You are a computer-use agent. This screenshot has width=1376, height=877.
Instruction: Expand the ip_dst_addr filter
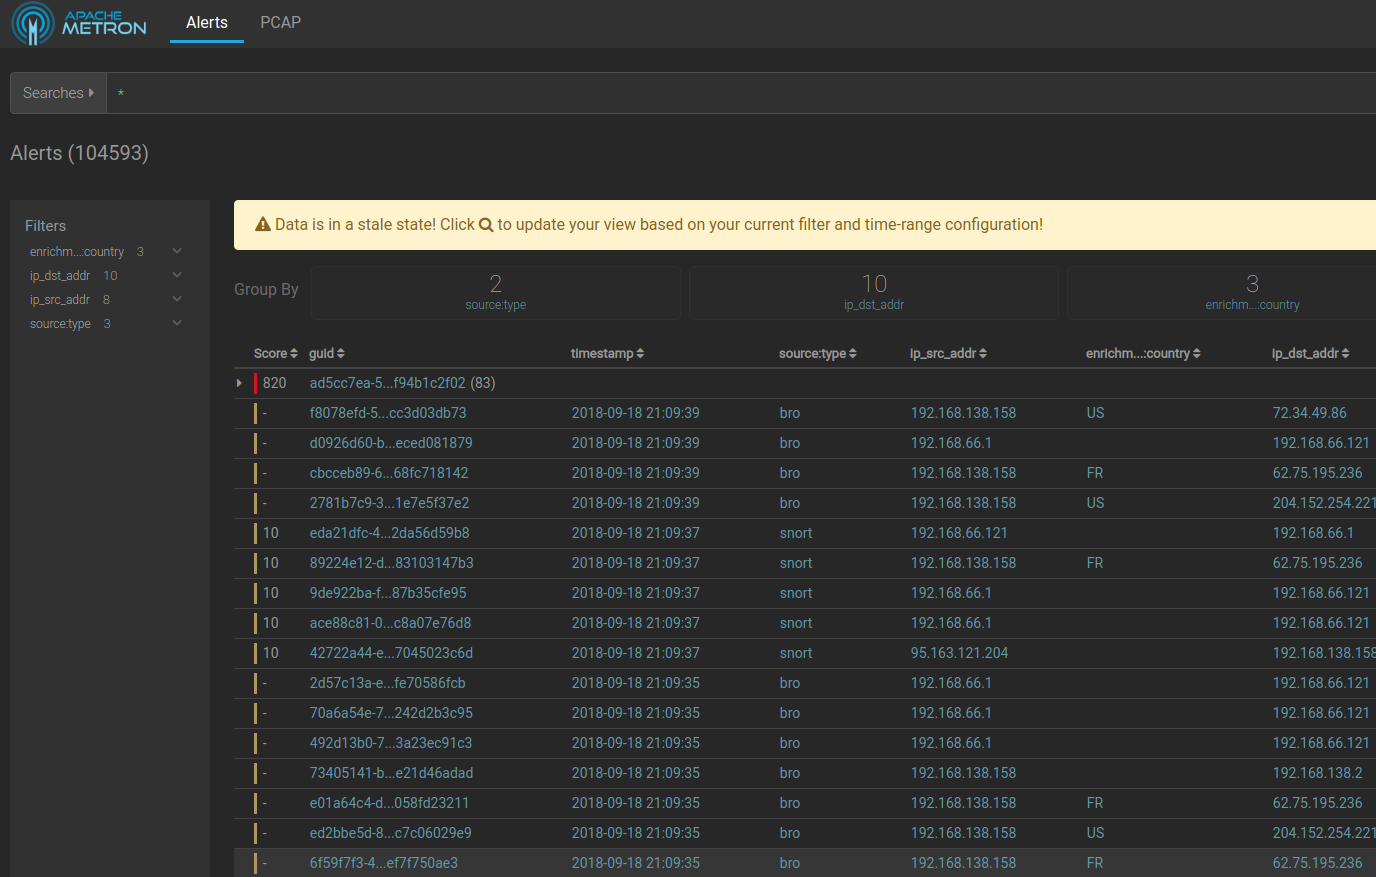(177, 275)
